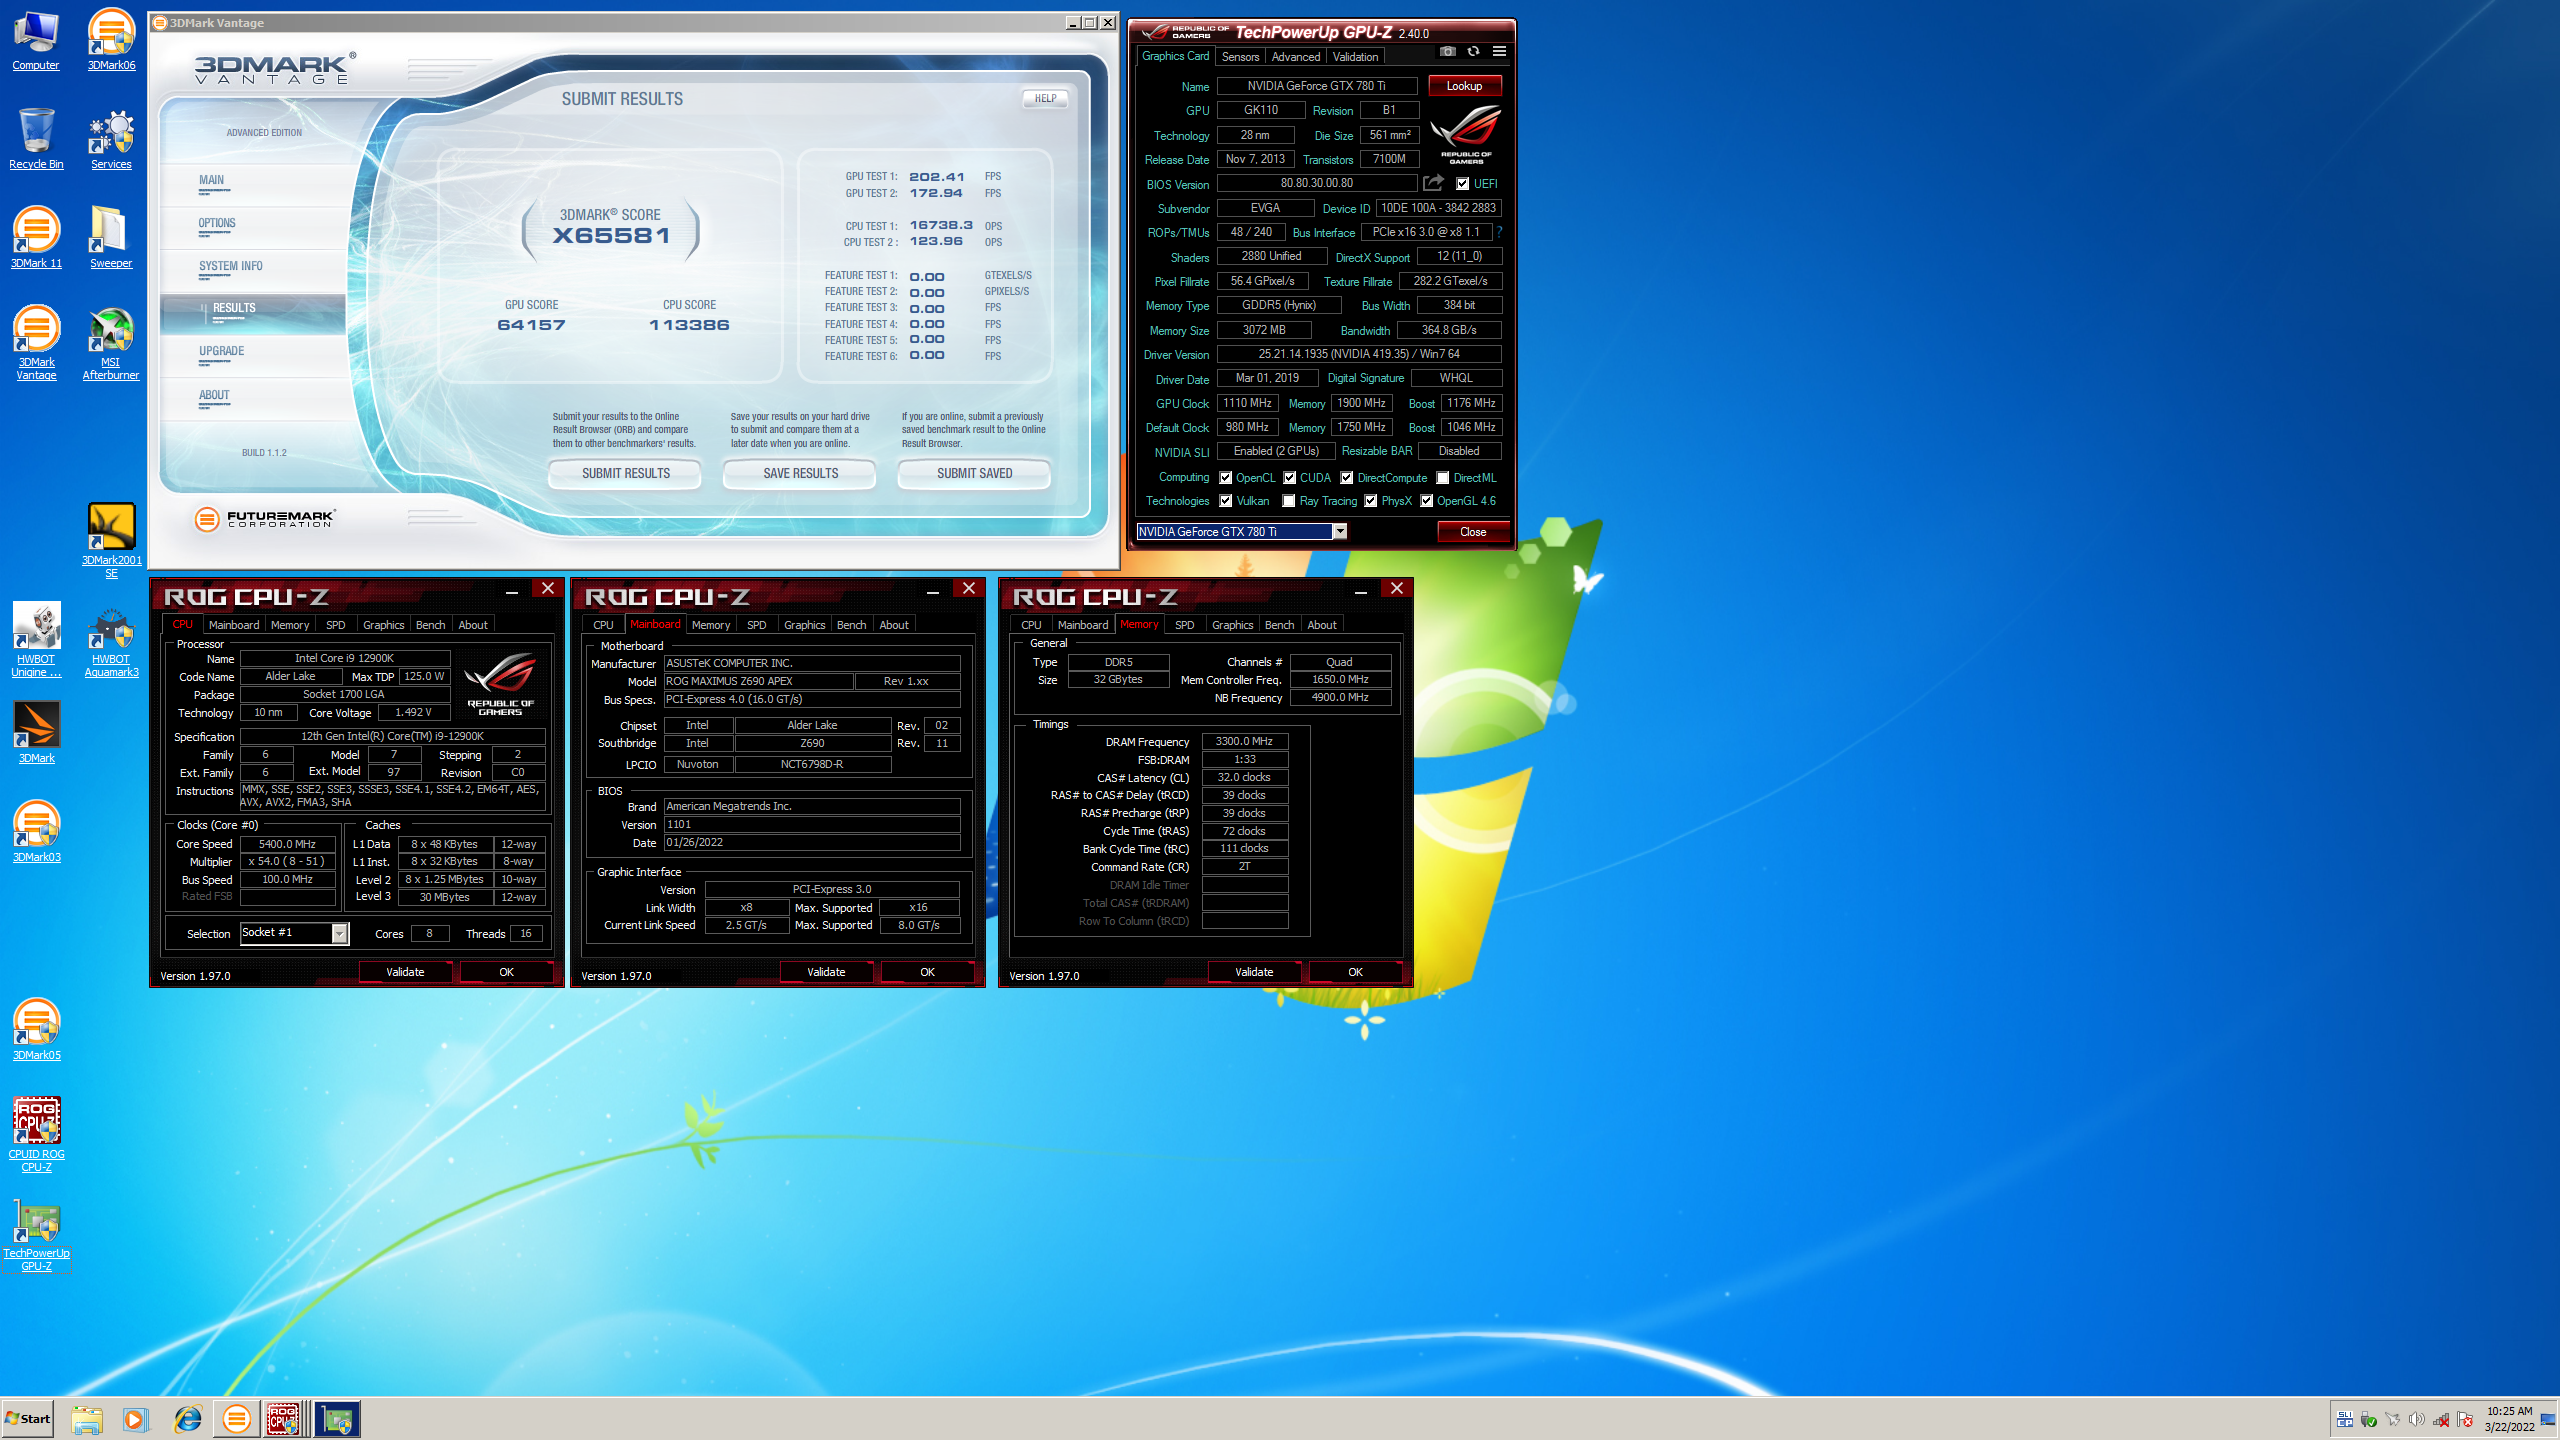Image resolution: width=2560 pixels, height=1440 pixels.
Task: Click volume speaker icon in system tray
Action: coord(2416,1420)
